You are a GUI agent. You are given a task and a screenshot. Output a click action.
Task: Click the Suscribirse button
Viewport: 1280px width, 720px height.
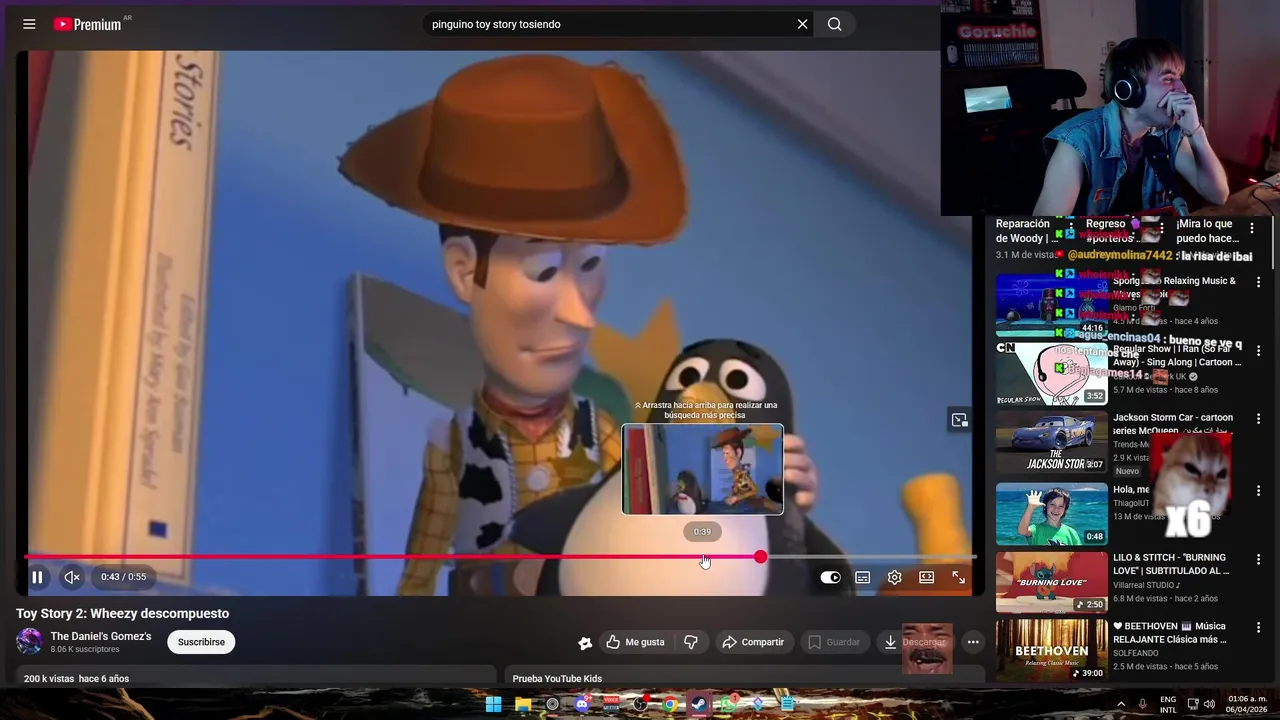pyautogui.click(x=201, y=642)
